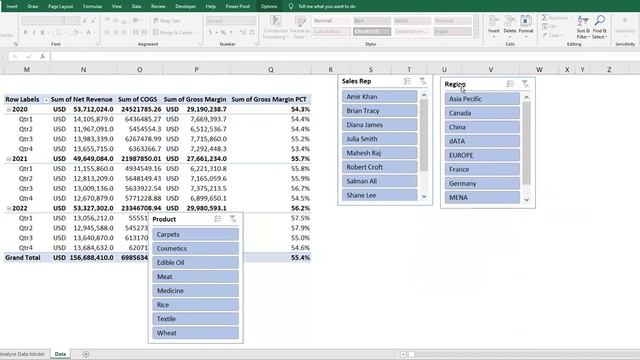Select column N header
This screenshot has height=360, width=640.
tap(83, 70)
